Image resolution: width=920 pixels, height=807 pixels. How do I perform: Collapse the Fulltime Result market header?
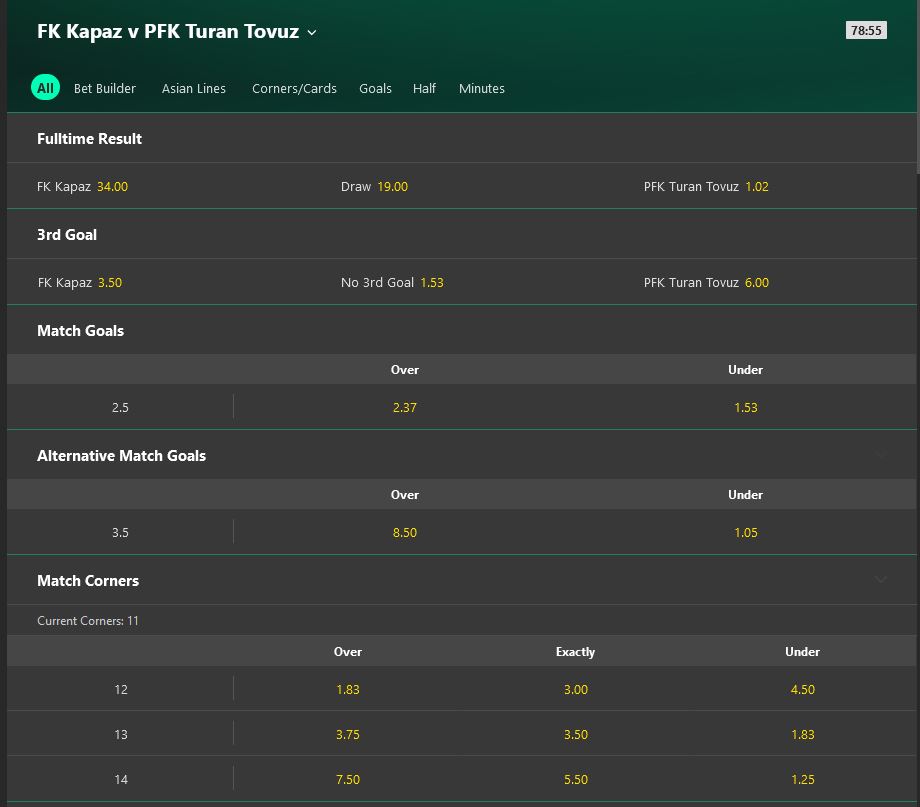pyautogui.click(x=462, y=139)
